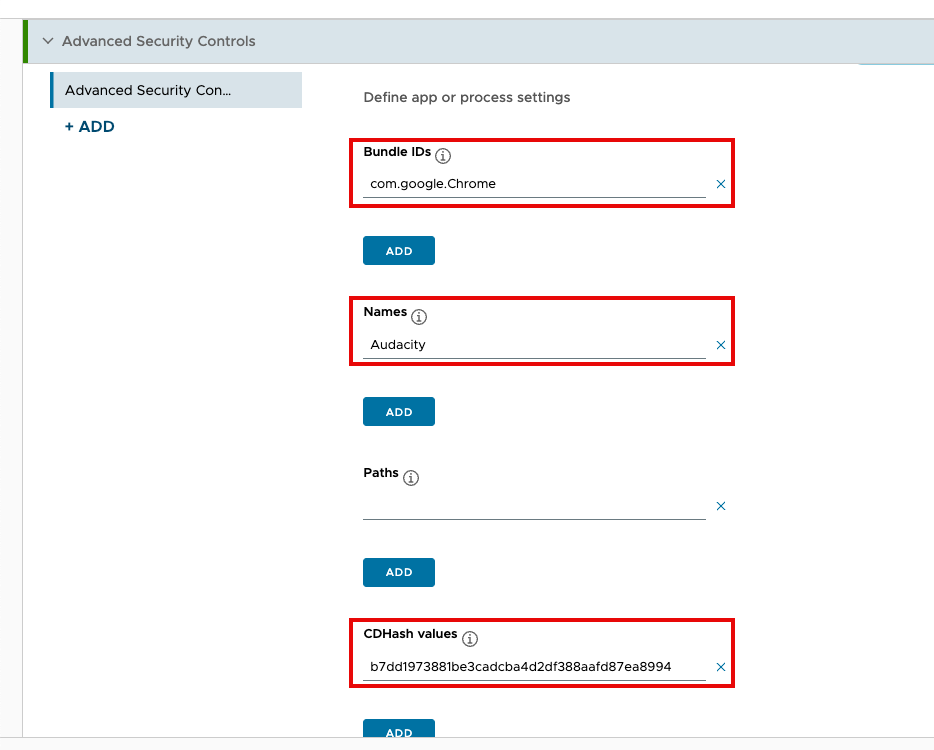Open the Bundle IDs info tooltip icon

[x=441, y=155]
